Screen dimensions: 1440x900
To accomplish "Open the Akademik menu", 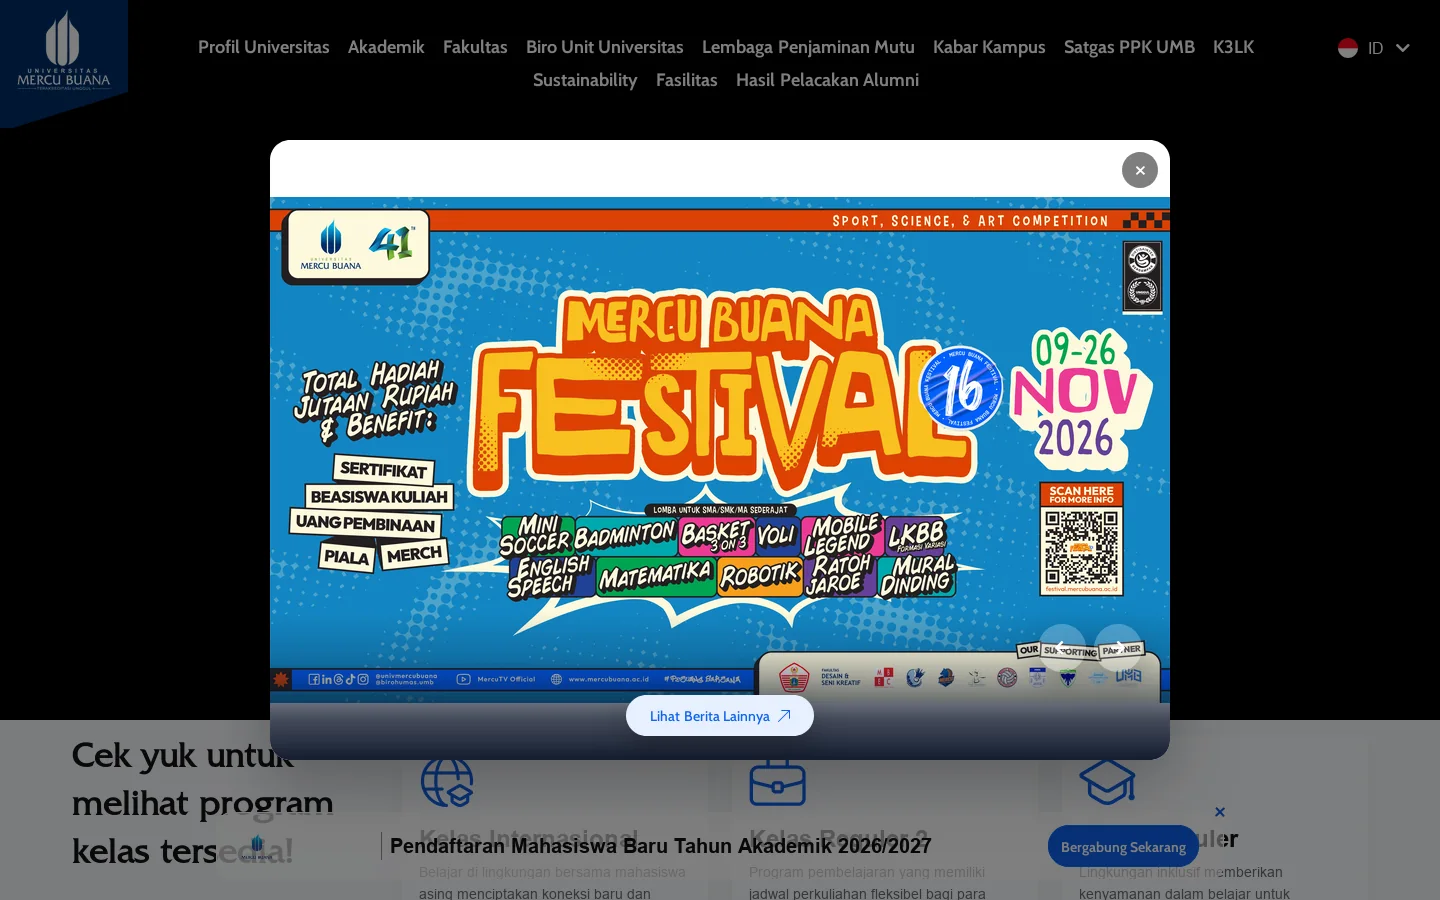I will pyautogui.click(x=386, y=47).
